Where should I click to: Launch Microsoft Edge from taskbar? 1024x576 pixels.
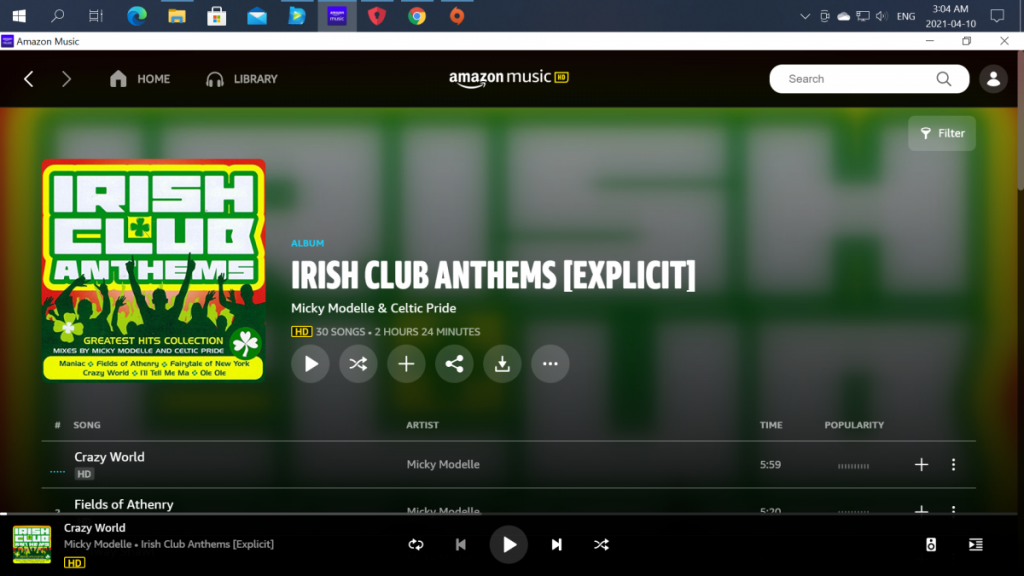click(136, 16)
